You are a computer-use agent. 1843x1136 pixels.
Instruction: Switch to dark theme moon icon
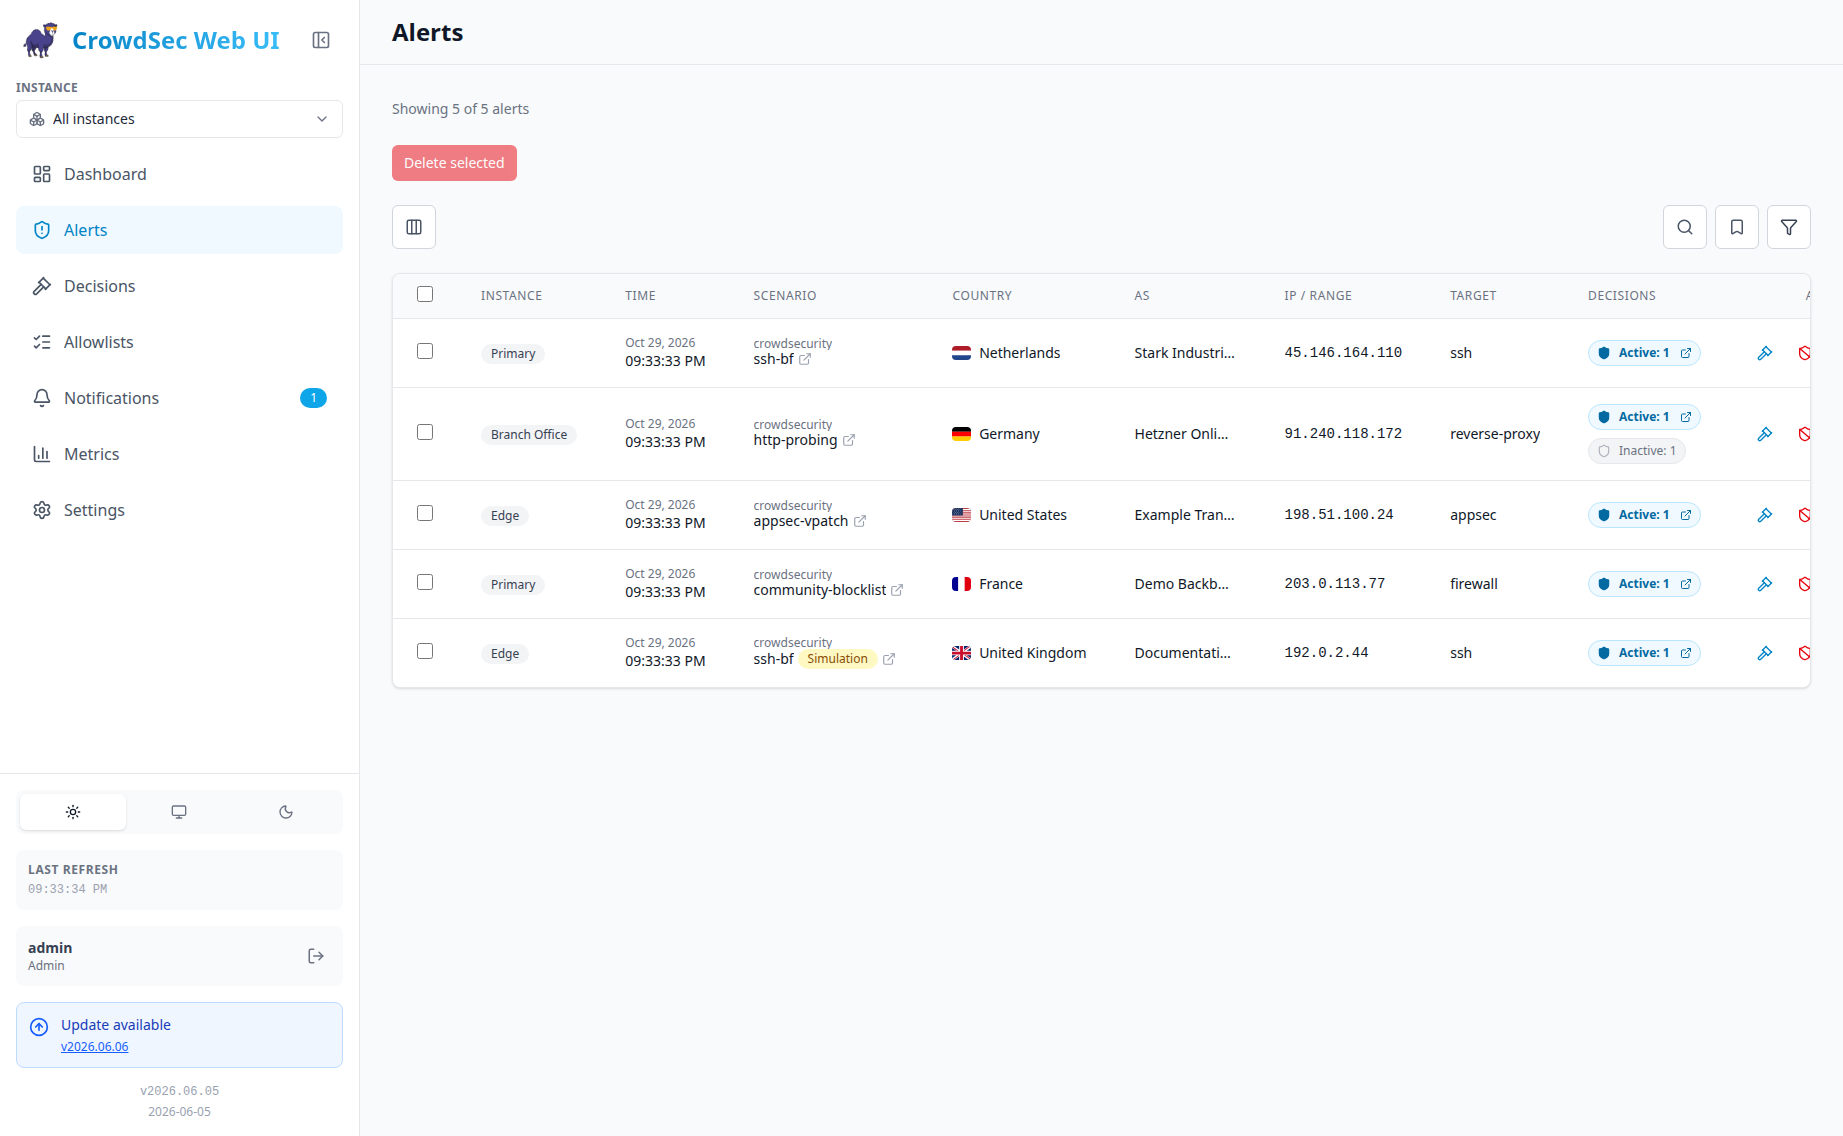pos(286,812)
